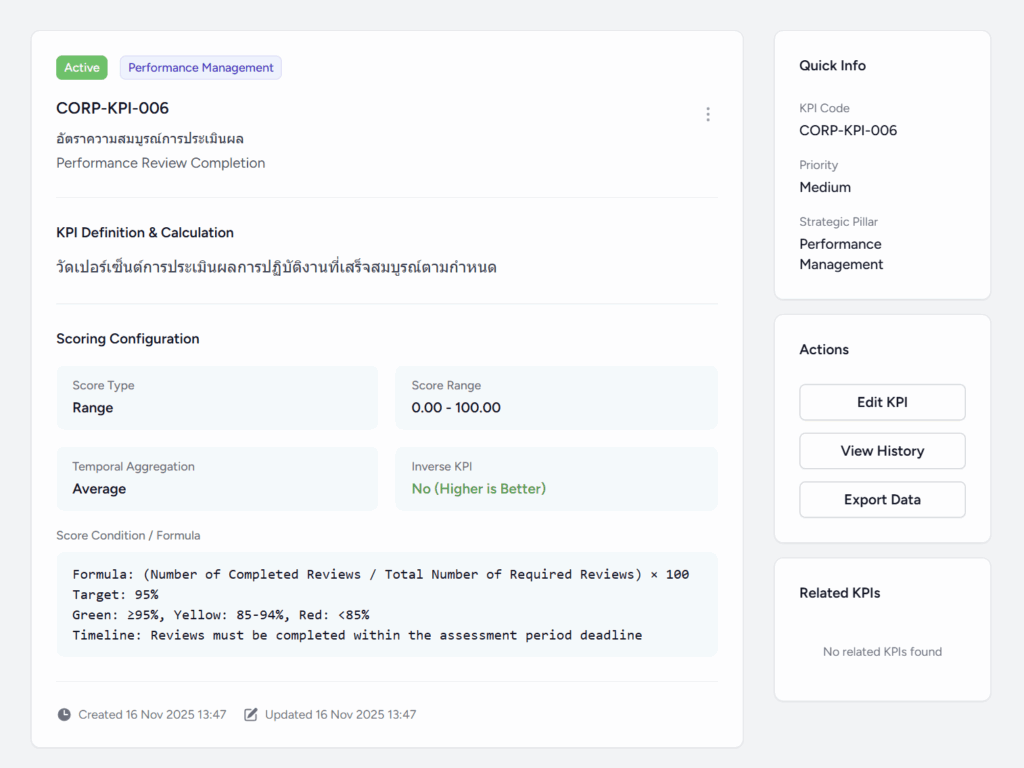The image size is (1024, 768).
Task: Click the KPI Code value in Quick Info
Action: 848,130
